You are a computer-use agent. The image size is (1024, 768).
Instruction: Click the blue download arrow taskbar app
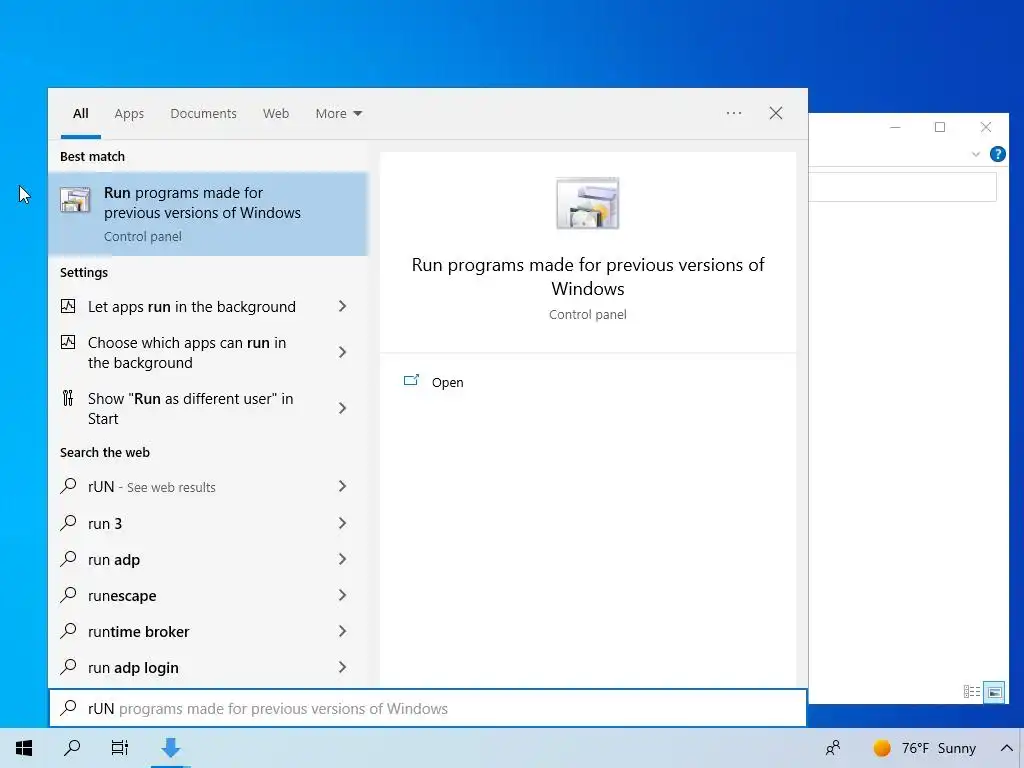(171, 748)
